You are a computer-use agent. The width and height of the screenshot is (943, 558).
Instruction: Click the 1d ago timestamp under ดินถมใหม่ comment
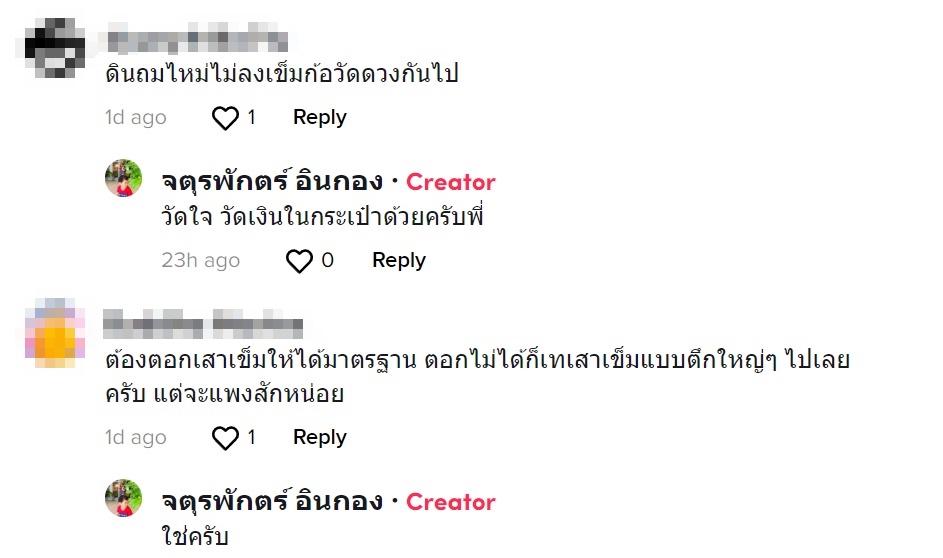pos(136,118)
